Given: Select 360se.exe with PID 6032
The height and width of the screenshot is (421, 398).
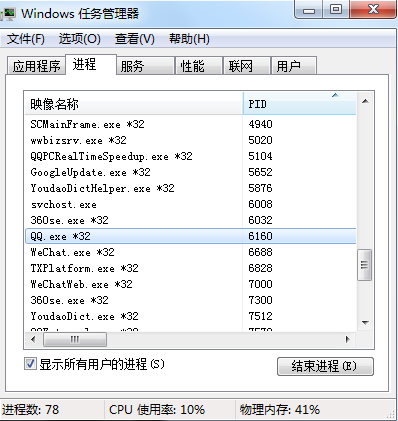Looking at the screenshot, I should click(190, 220).
